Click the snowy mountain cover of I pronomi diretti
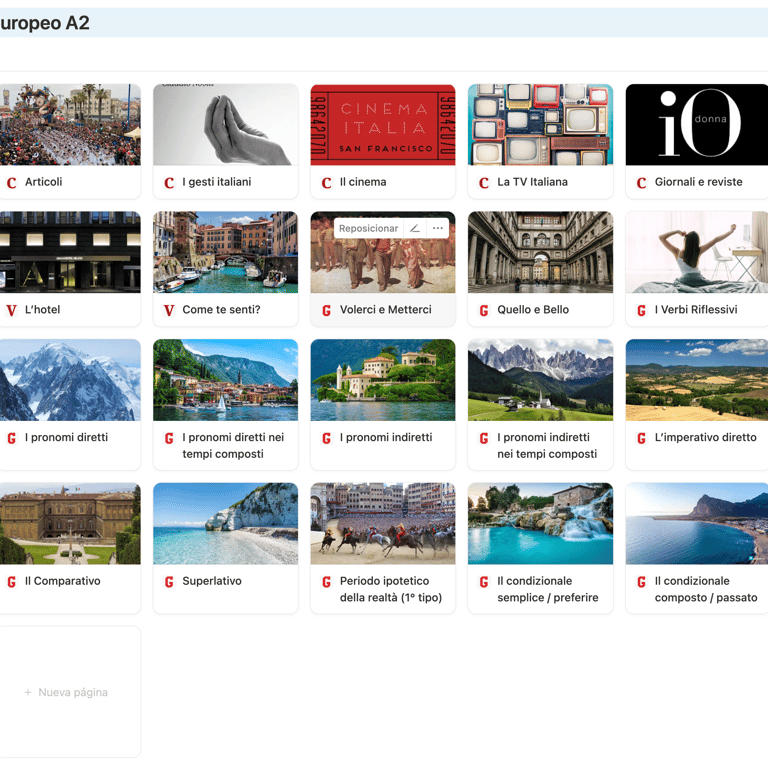The image size is (768, 768). click(x=70, y=380)
